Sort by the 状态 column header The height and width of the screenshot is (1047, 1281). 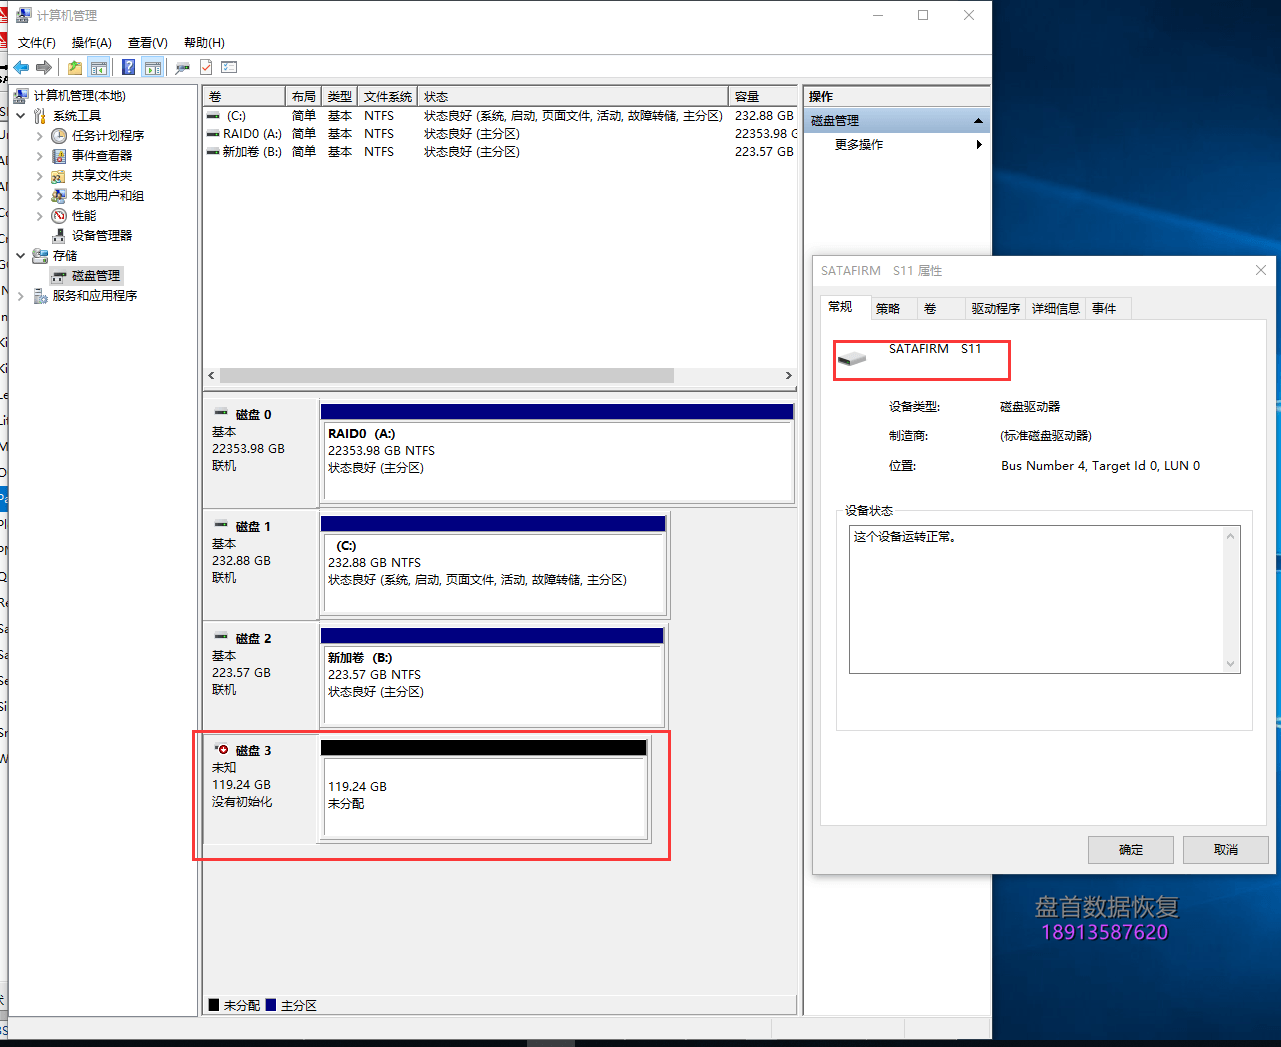[x=573, y=96]
